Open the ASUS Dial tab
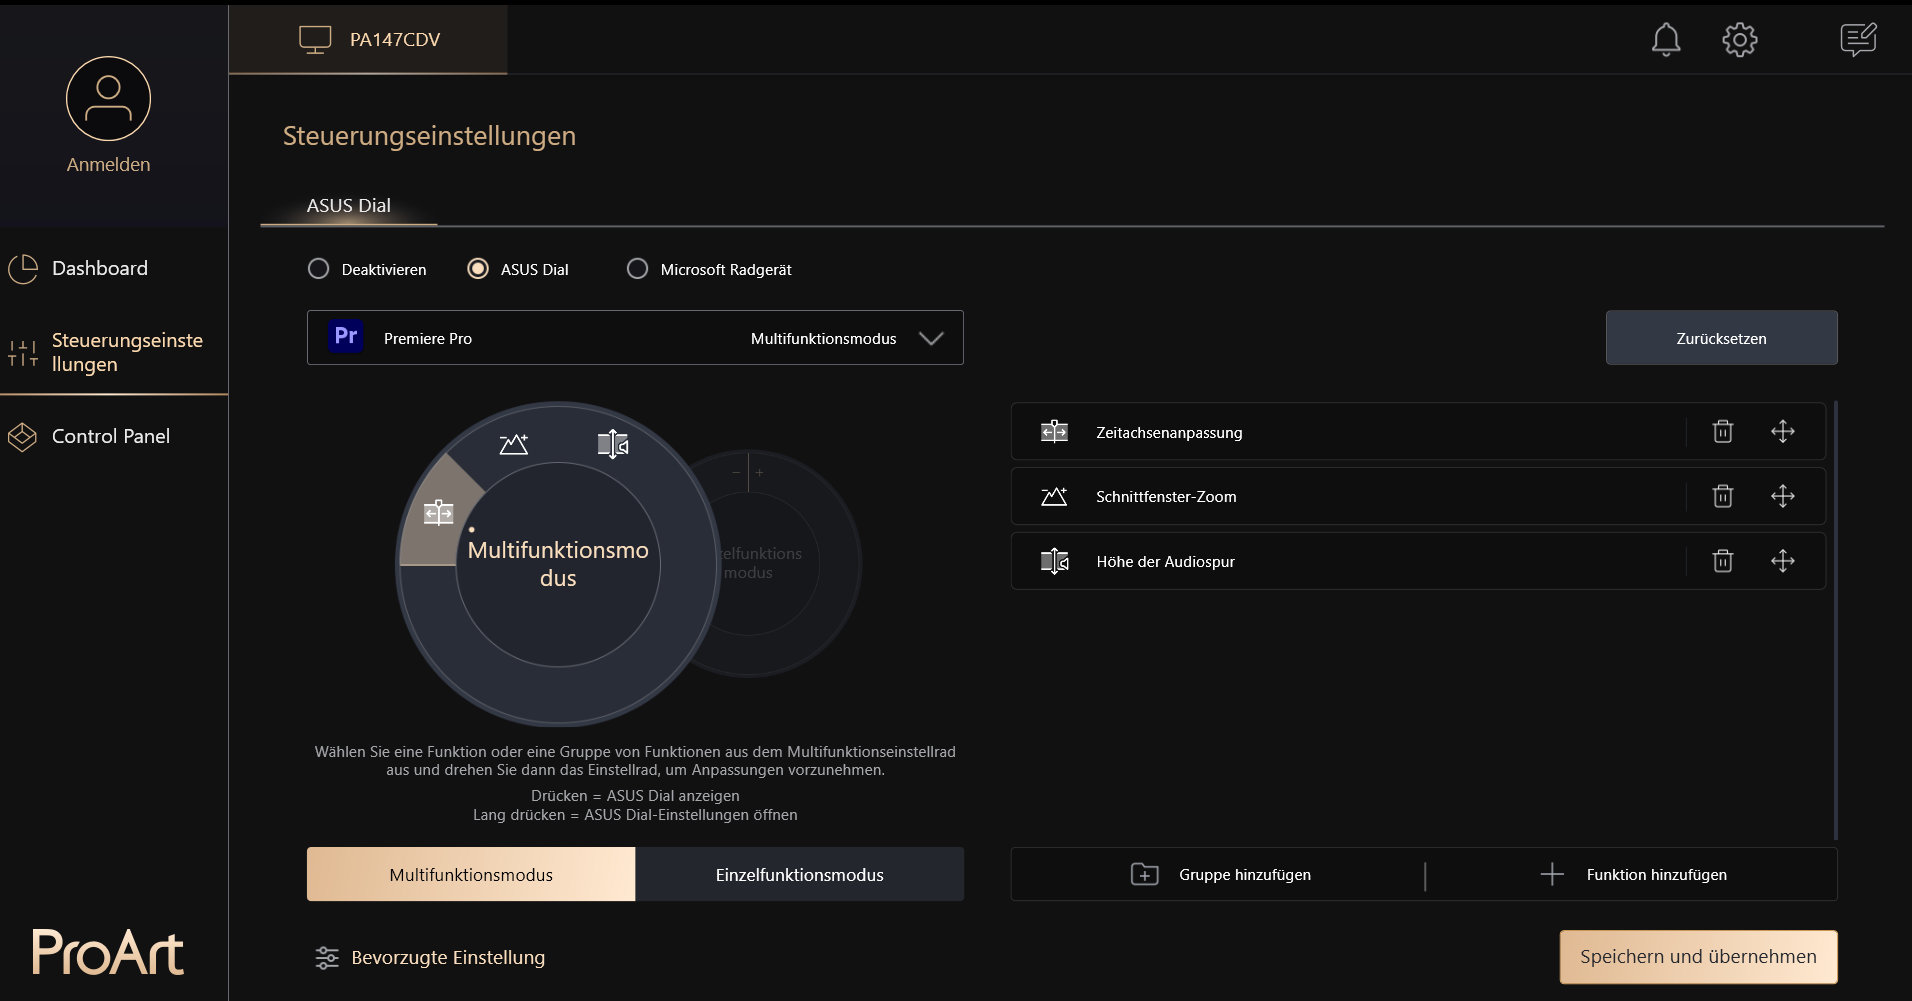Viewport: 1912px width, 1001px height. [x=348, y=205]
